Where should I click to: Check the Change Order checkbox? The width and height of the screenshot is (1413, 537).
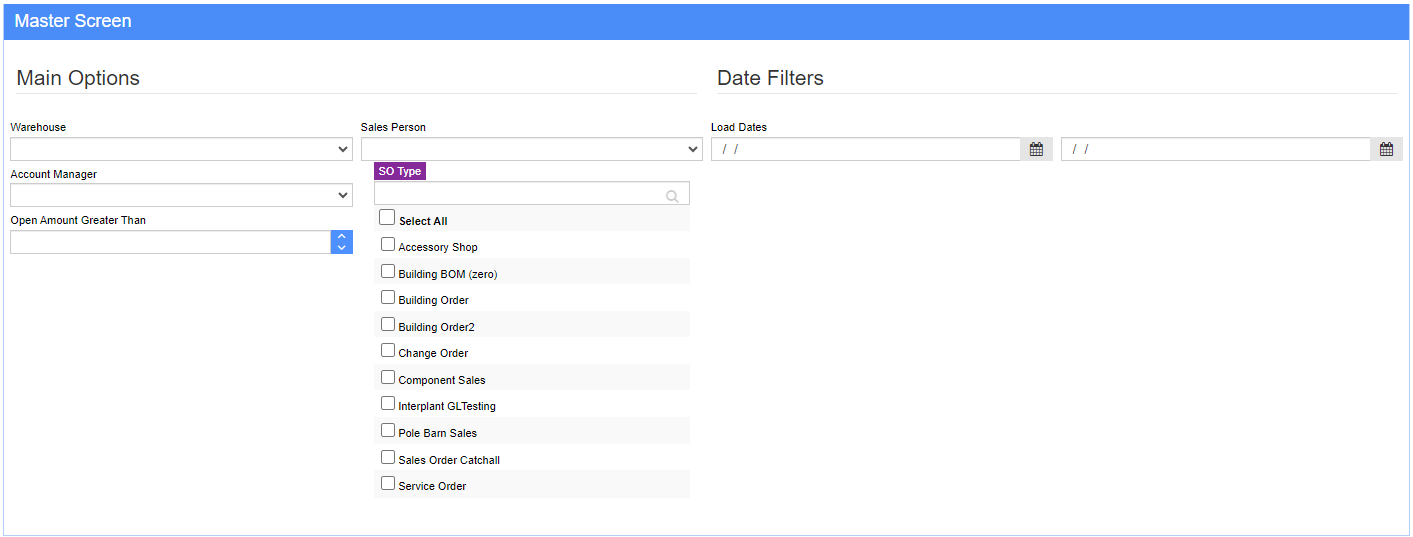[x=388, y=350]
